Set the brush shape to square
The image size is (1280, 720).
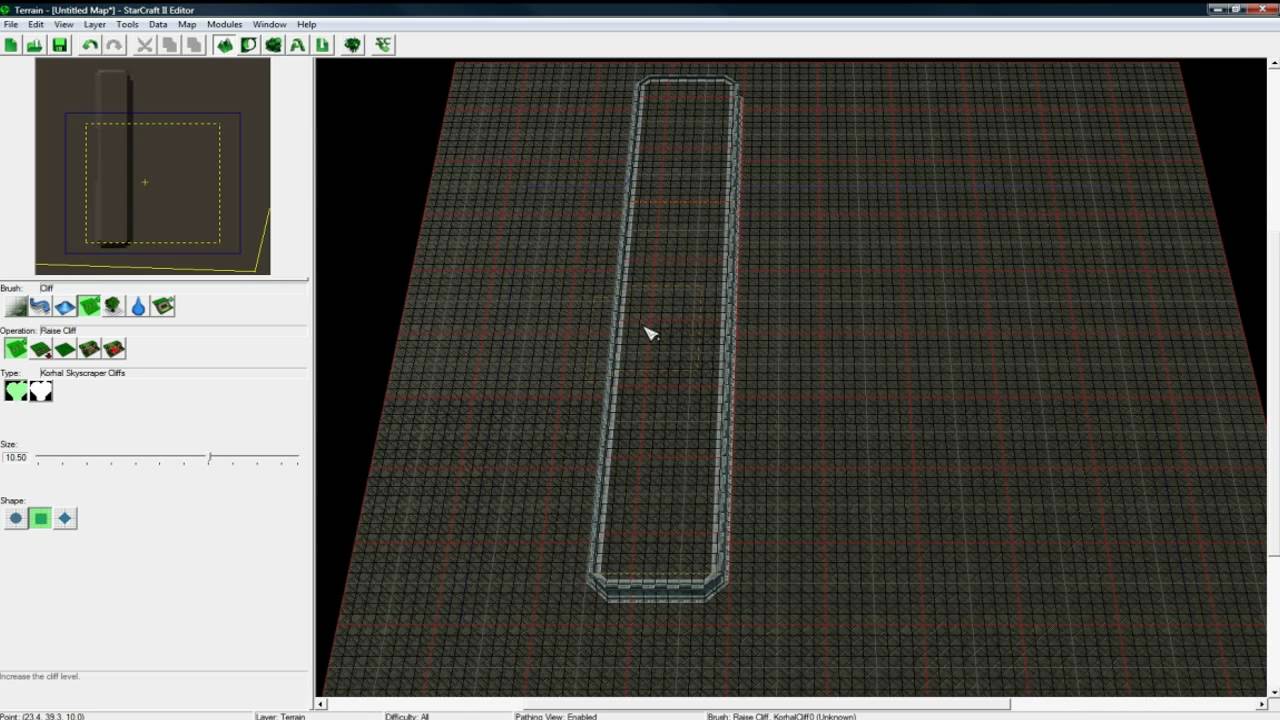click(40, 518)
